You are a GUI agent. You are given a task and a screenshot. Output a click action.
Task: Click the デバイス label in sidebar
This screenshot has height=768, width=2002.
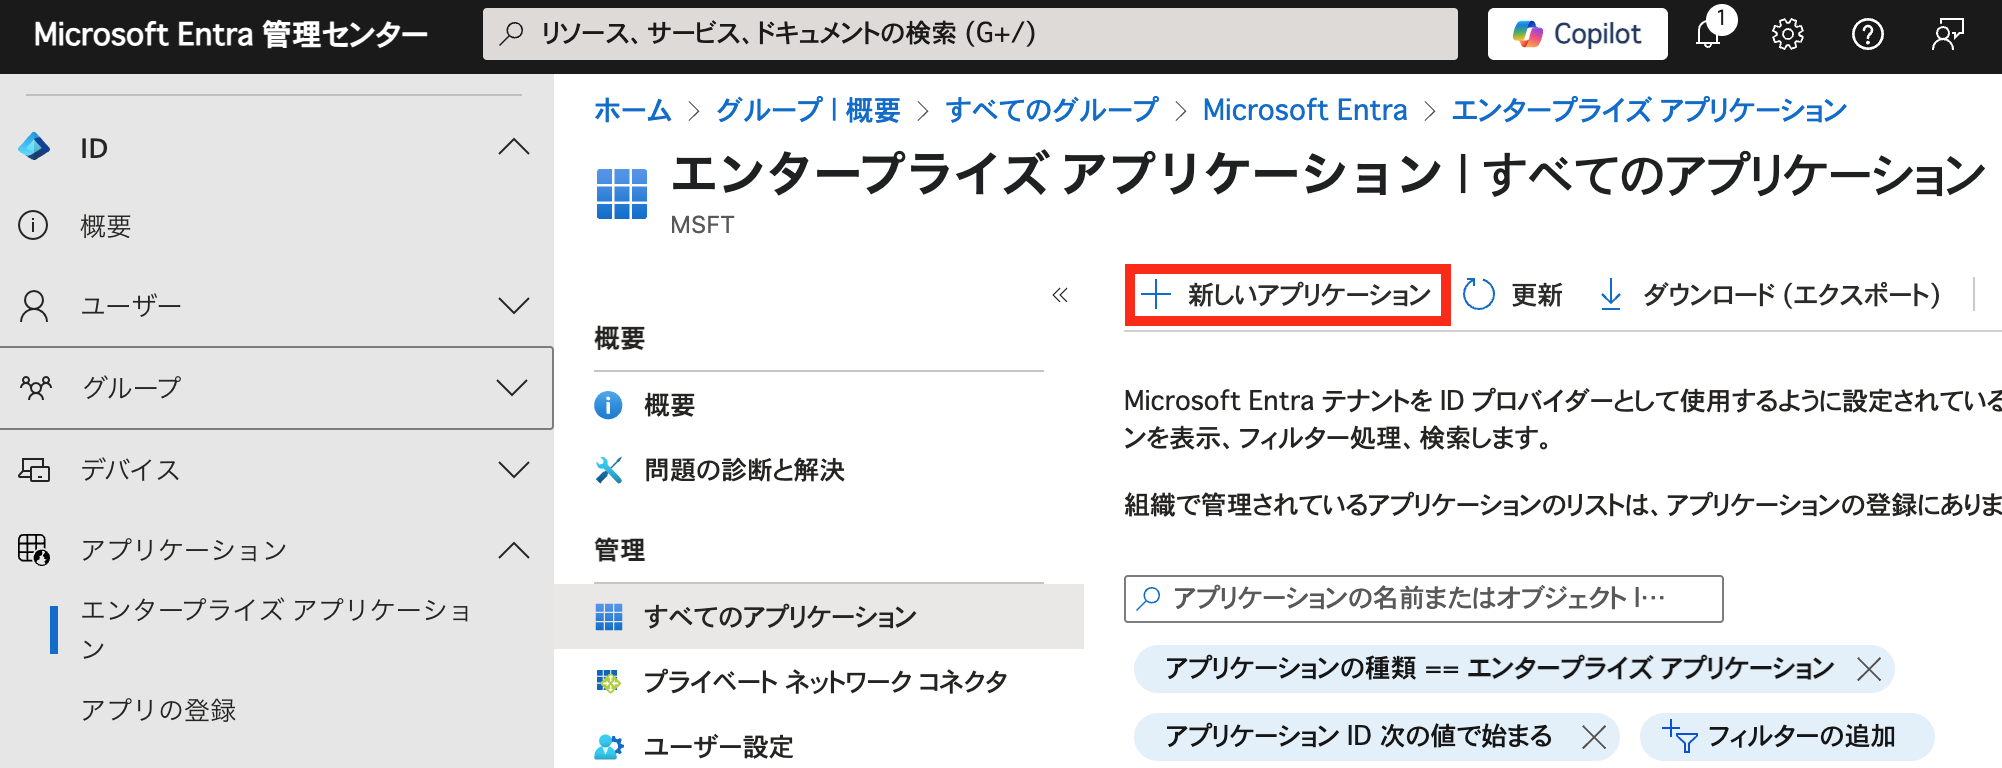point(130,470)
